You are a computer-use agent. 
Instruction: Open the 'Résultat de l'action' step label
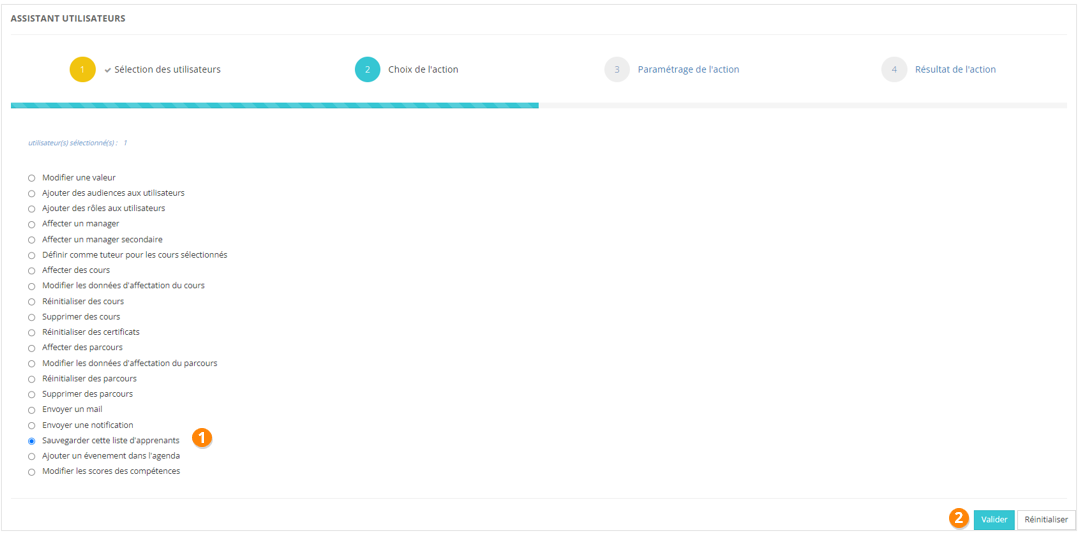(x=955, y=70)
